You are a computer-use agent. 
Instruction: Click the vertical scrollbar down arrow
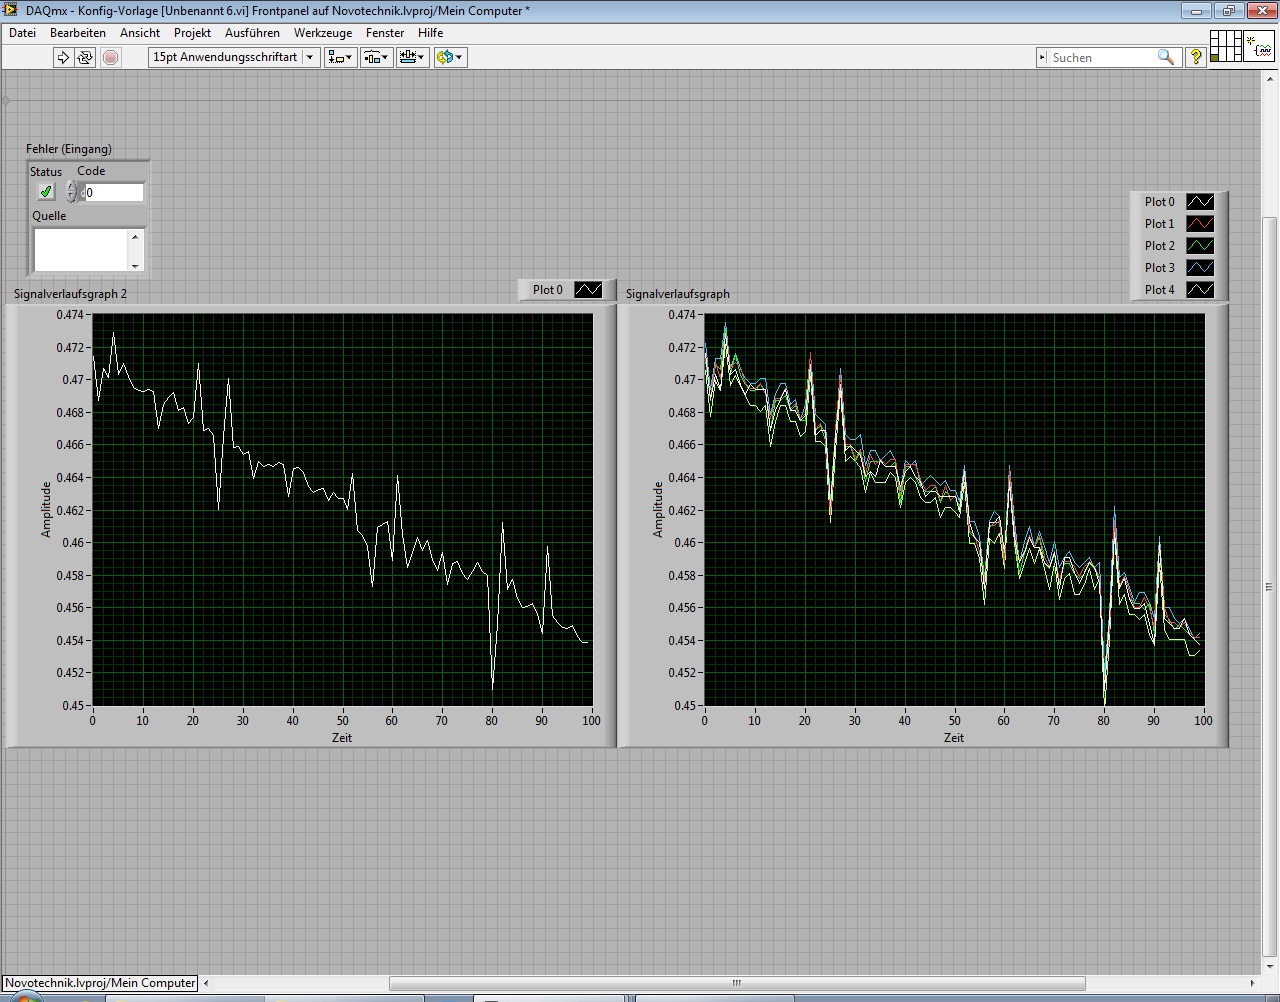[1270, 967]
